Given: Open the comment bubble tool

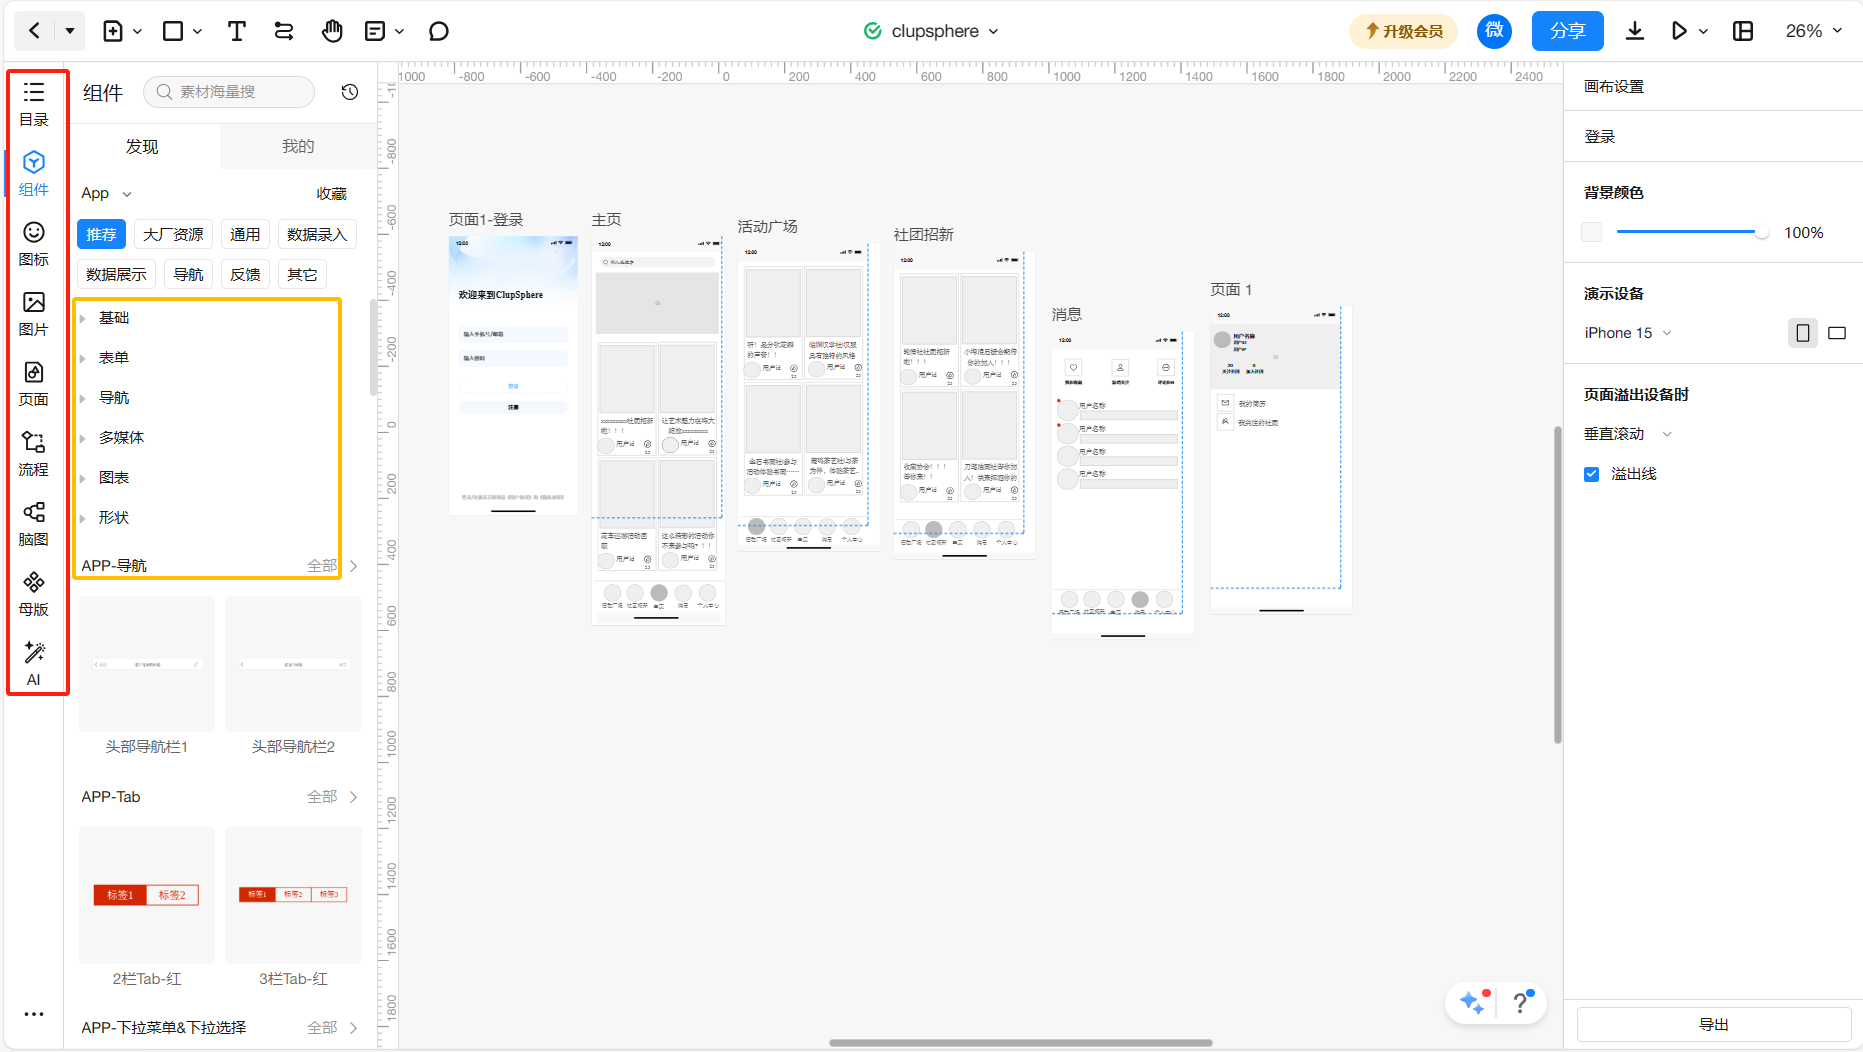Looking at the screenshot, I should pyautogui.click(x=438, y=31).
